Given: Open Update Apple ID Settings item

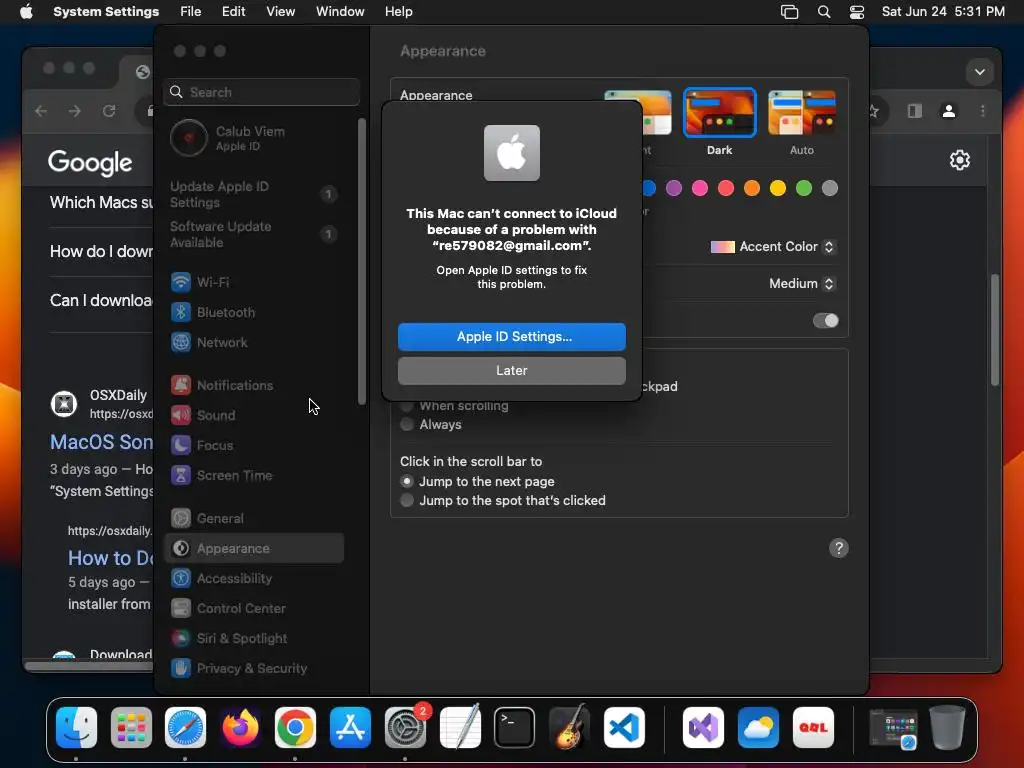Looking at the screenshot, I should 254,195.
